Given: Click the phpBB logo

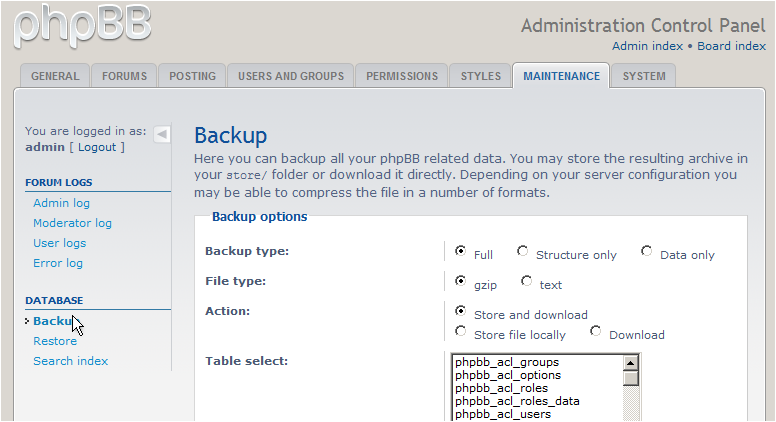Looking at the screenshot, I should click(x=83, y=26).
